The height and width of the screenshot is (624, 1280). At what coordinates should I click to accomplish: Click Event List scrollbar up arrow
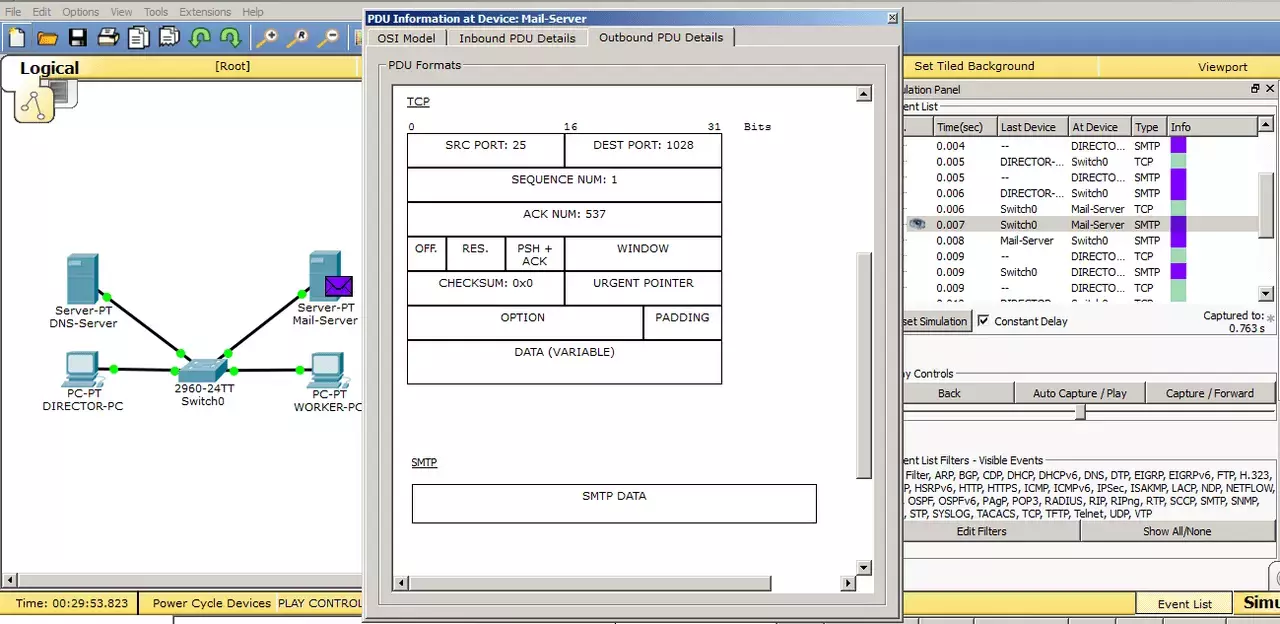[x=1267, y=127]
